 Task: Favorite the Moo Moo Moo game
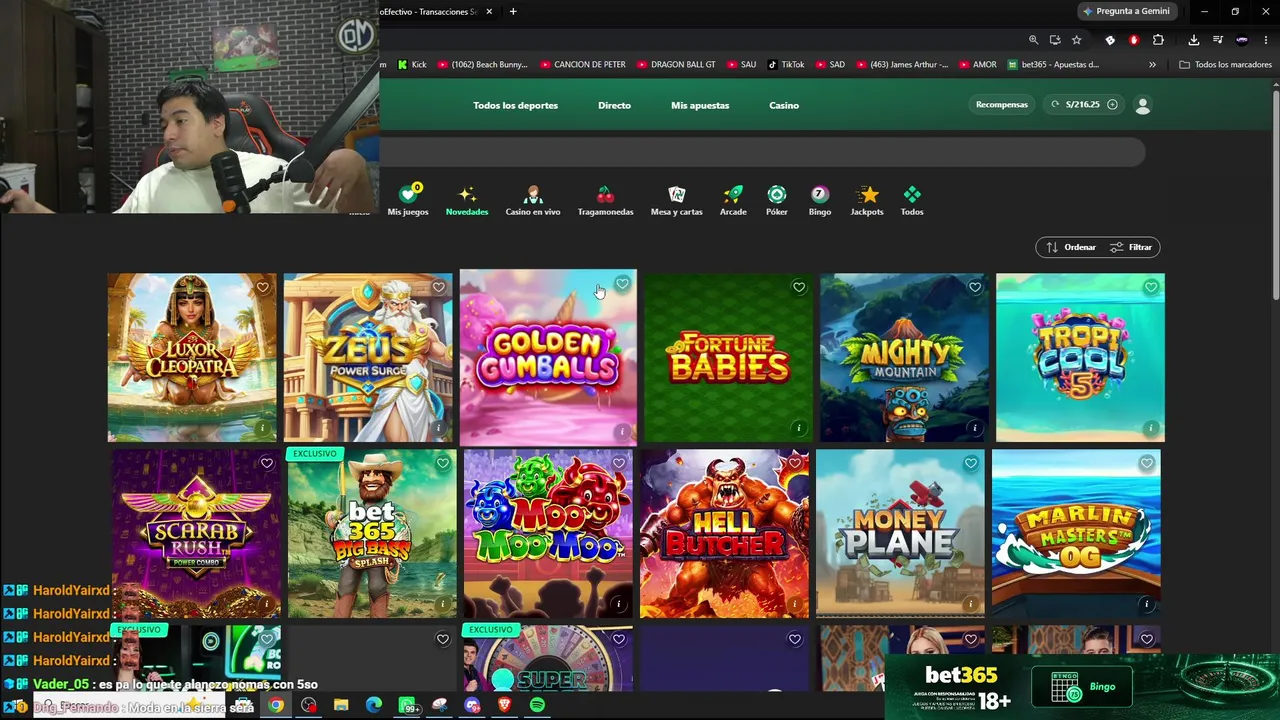point(618,463)
